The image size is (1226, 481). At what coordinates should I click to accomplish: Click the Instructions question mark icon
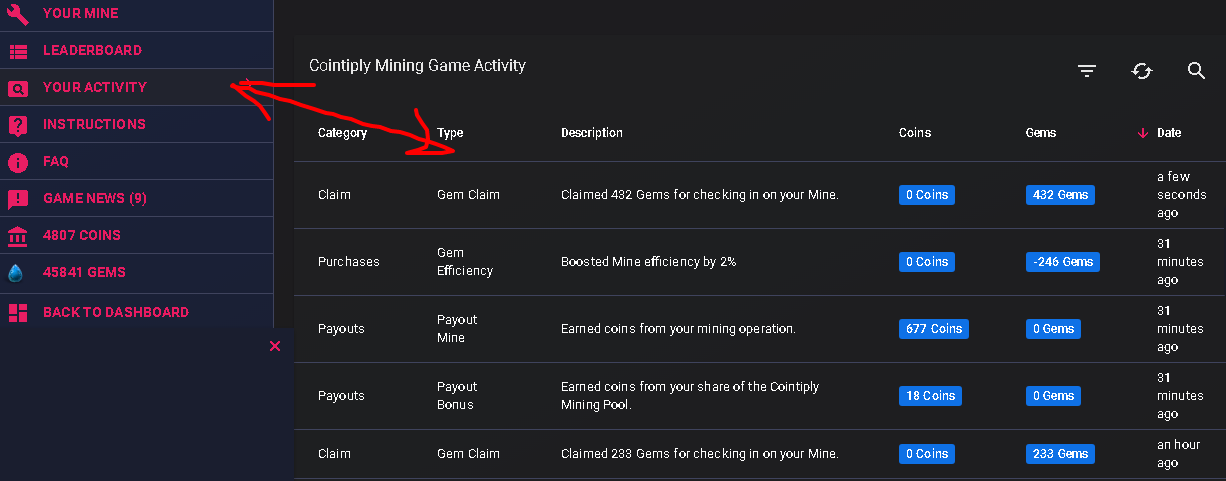click(18, 125)
